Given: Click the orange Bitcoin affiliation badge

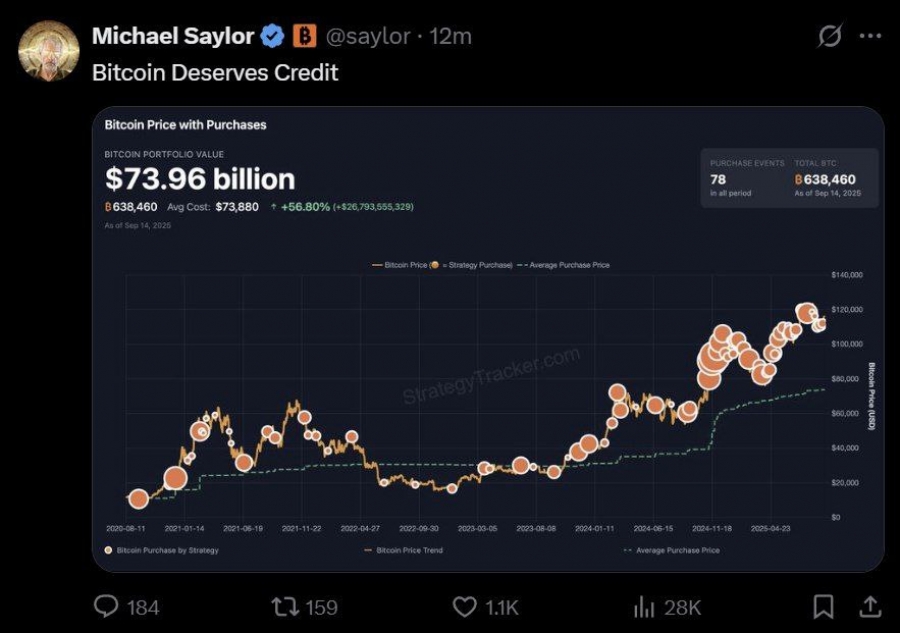Looking at the screenshot, I should [x=304, y=36].
